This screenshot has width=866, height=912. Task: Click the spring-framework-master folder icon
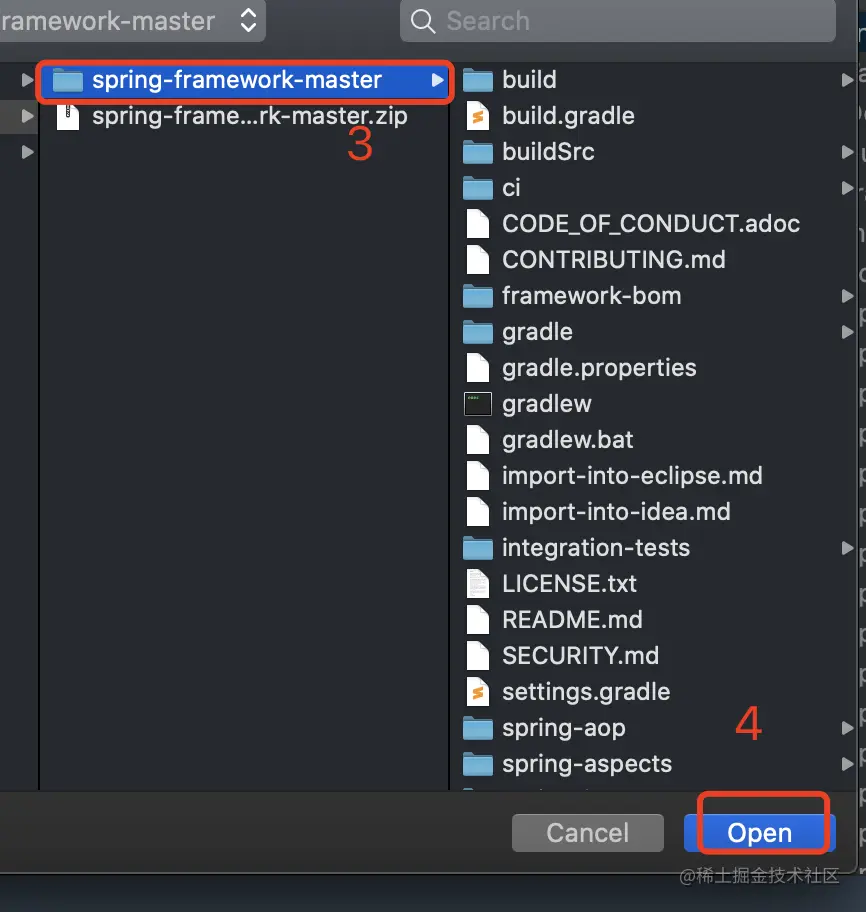point(67,80)
